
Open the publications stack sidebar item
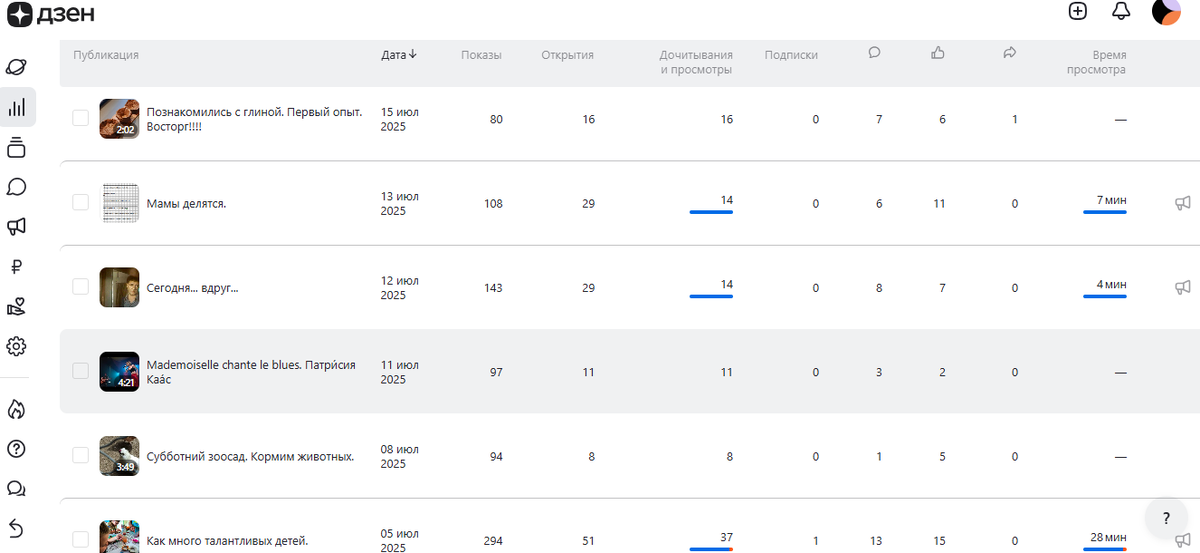pyautogui.click(x=17, y=148)
